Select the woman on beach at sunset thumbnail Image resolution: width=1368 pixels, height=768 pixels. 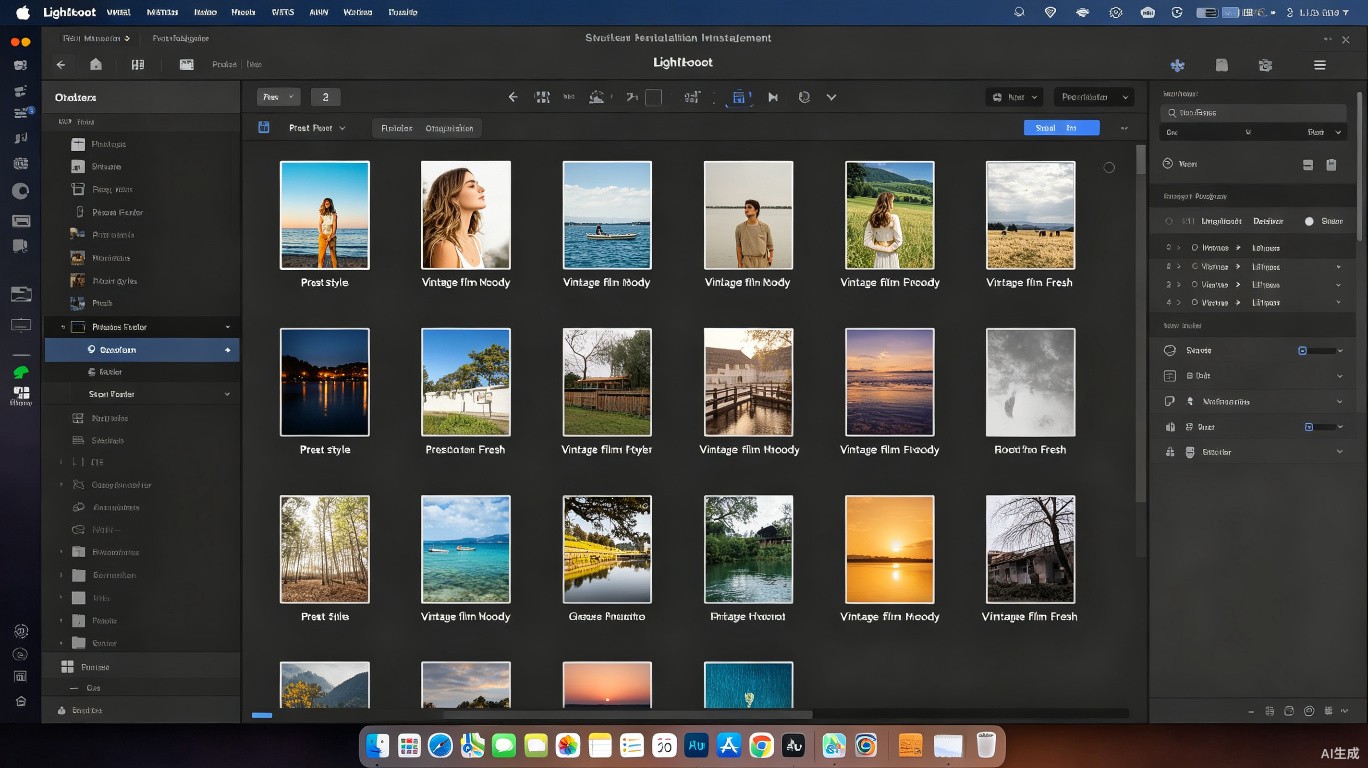325,215
